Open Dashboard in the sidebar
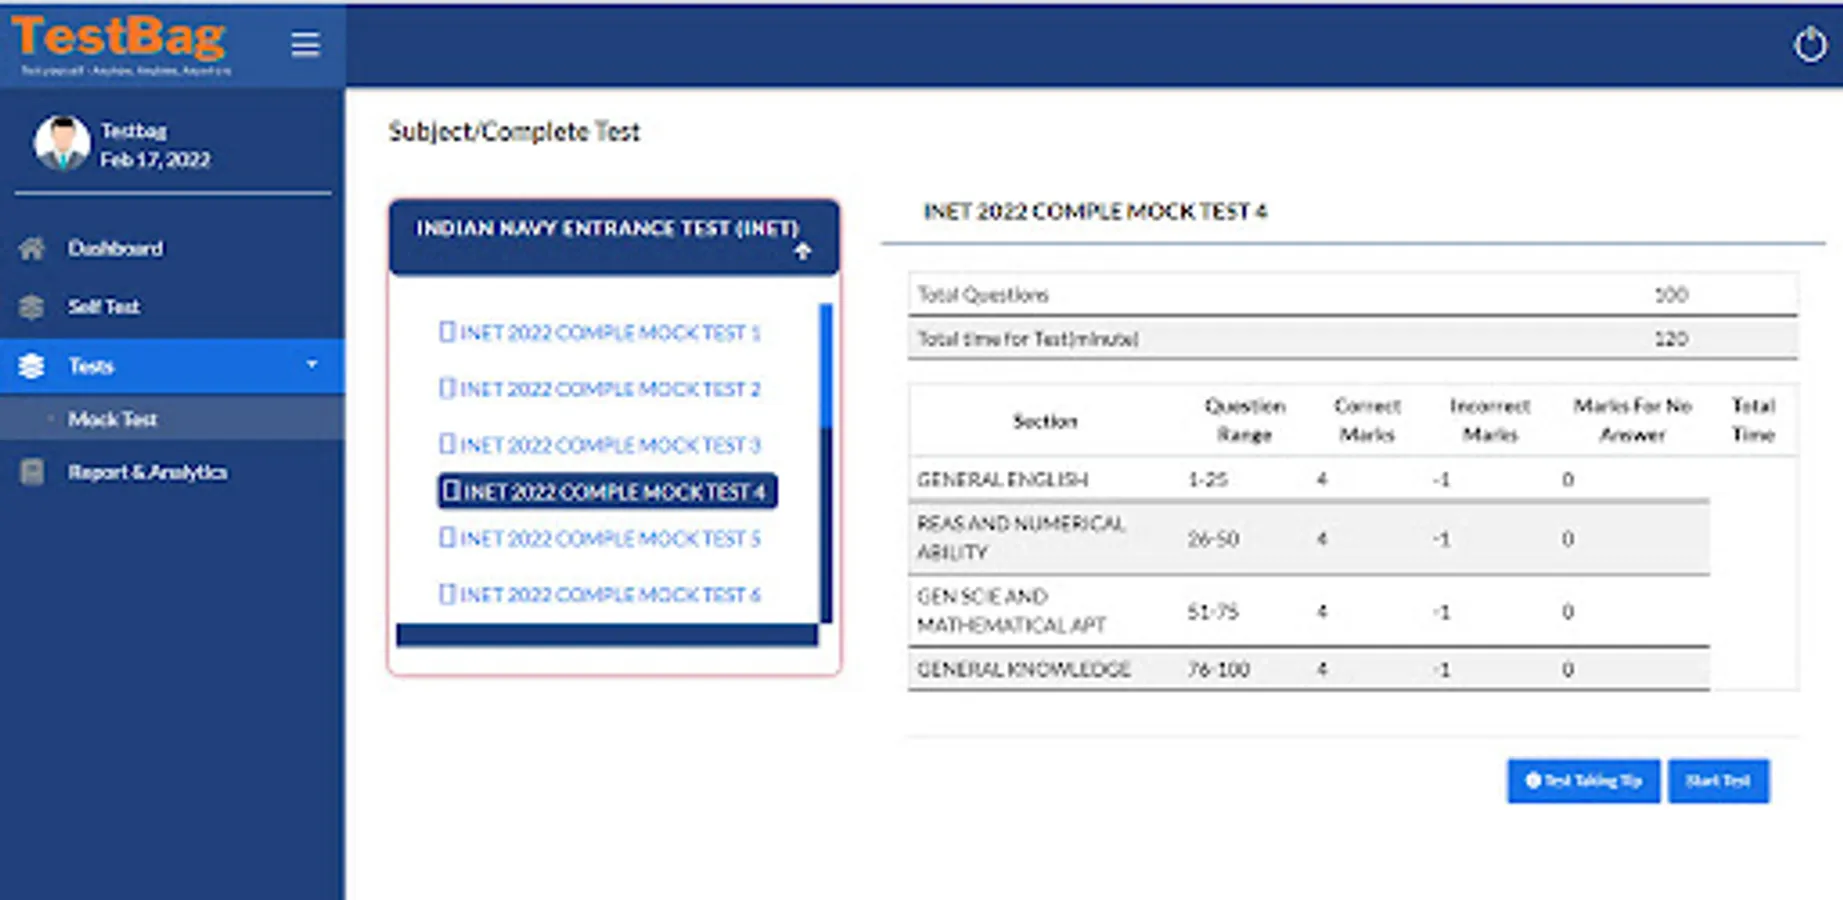Screen dimensions: 1843x900 (115, 248)
